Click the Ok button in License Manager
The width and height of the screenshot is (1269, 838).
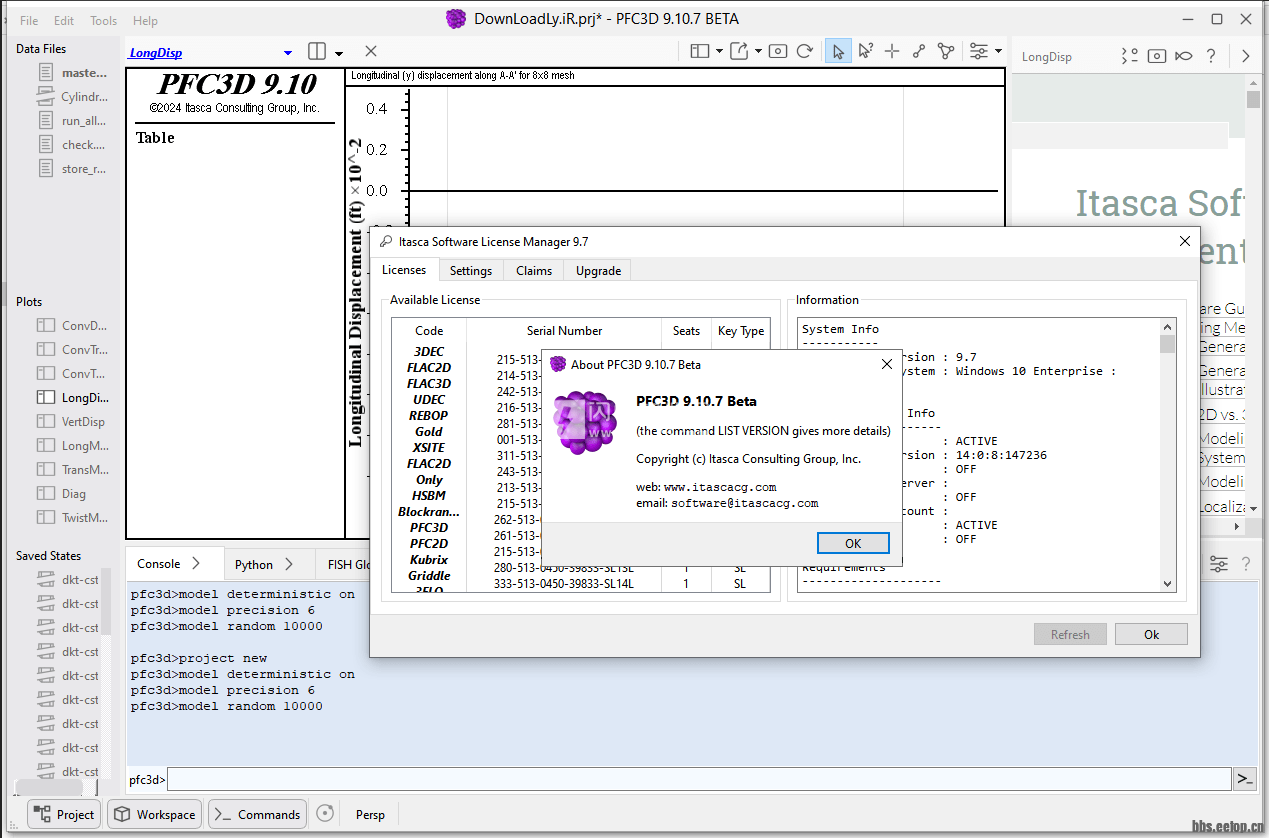coord(1151,634)
